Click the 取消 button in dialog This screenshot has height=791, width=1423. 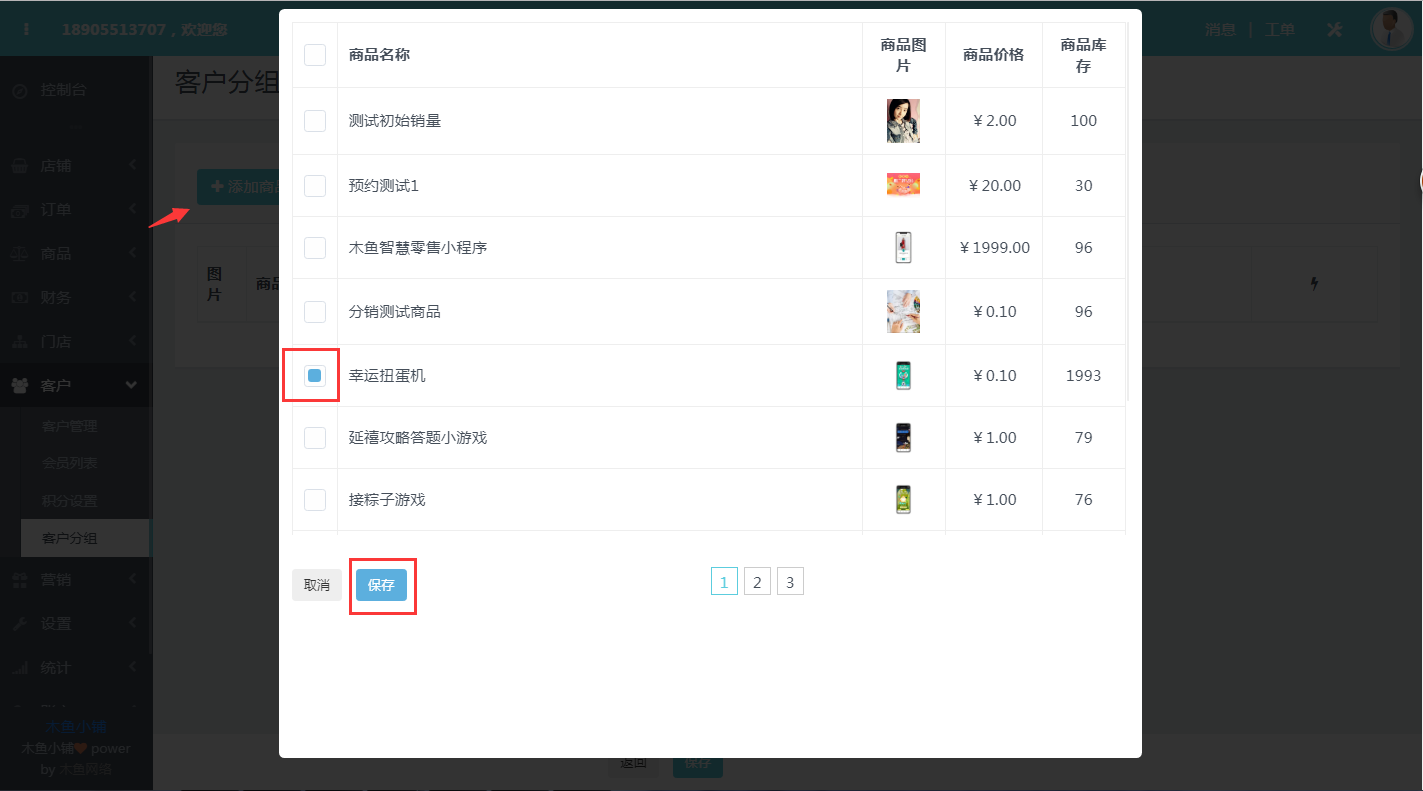[x=316, y=585]
